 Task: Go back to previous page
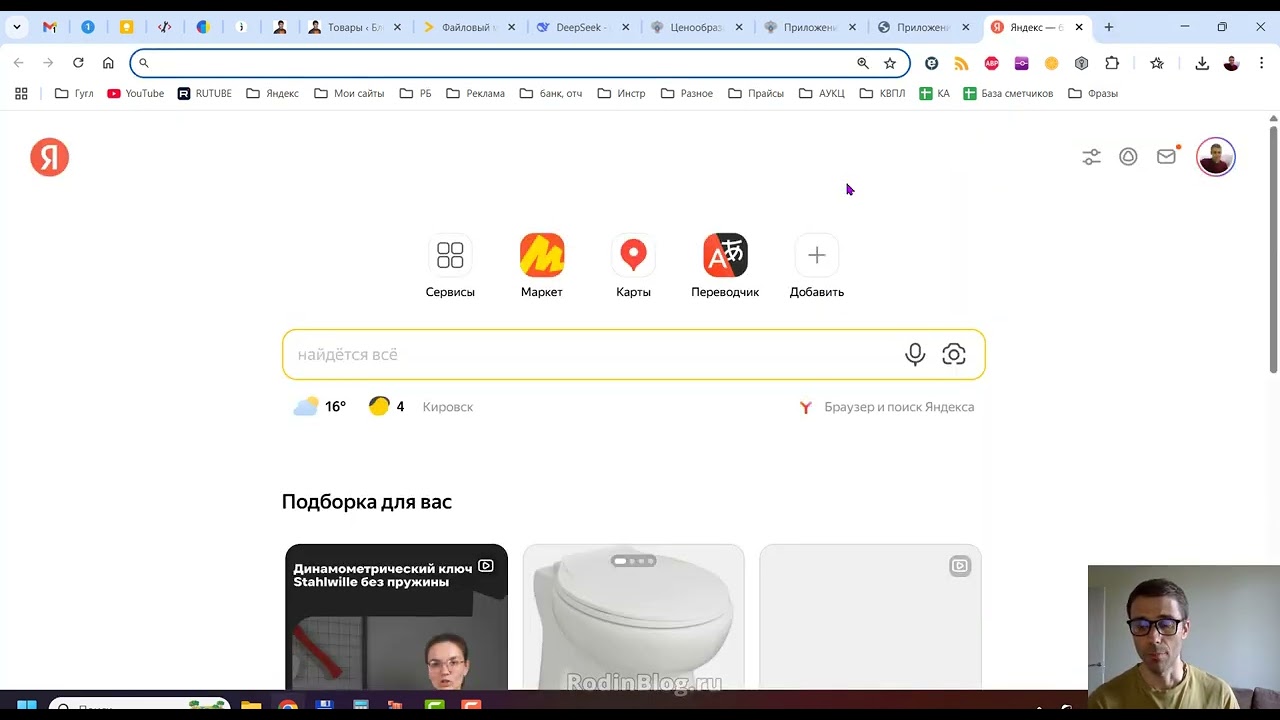pyautogui.click(x=18, y=63)
